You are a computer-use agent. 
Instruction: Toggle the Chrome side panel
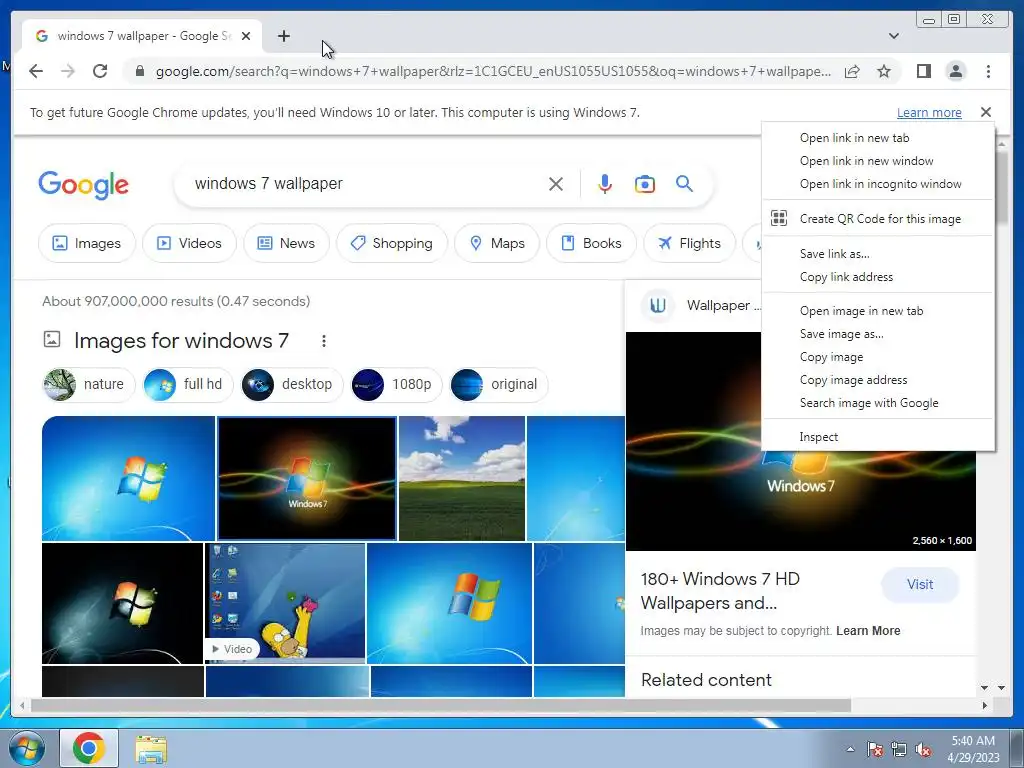tap(923, 71)
